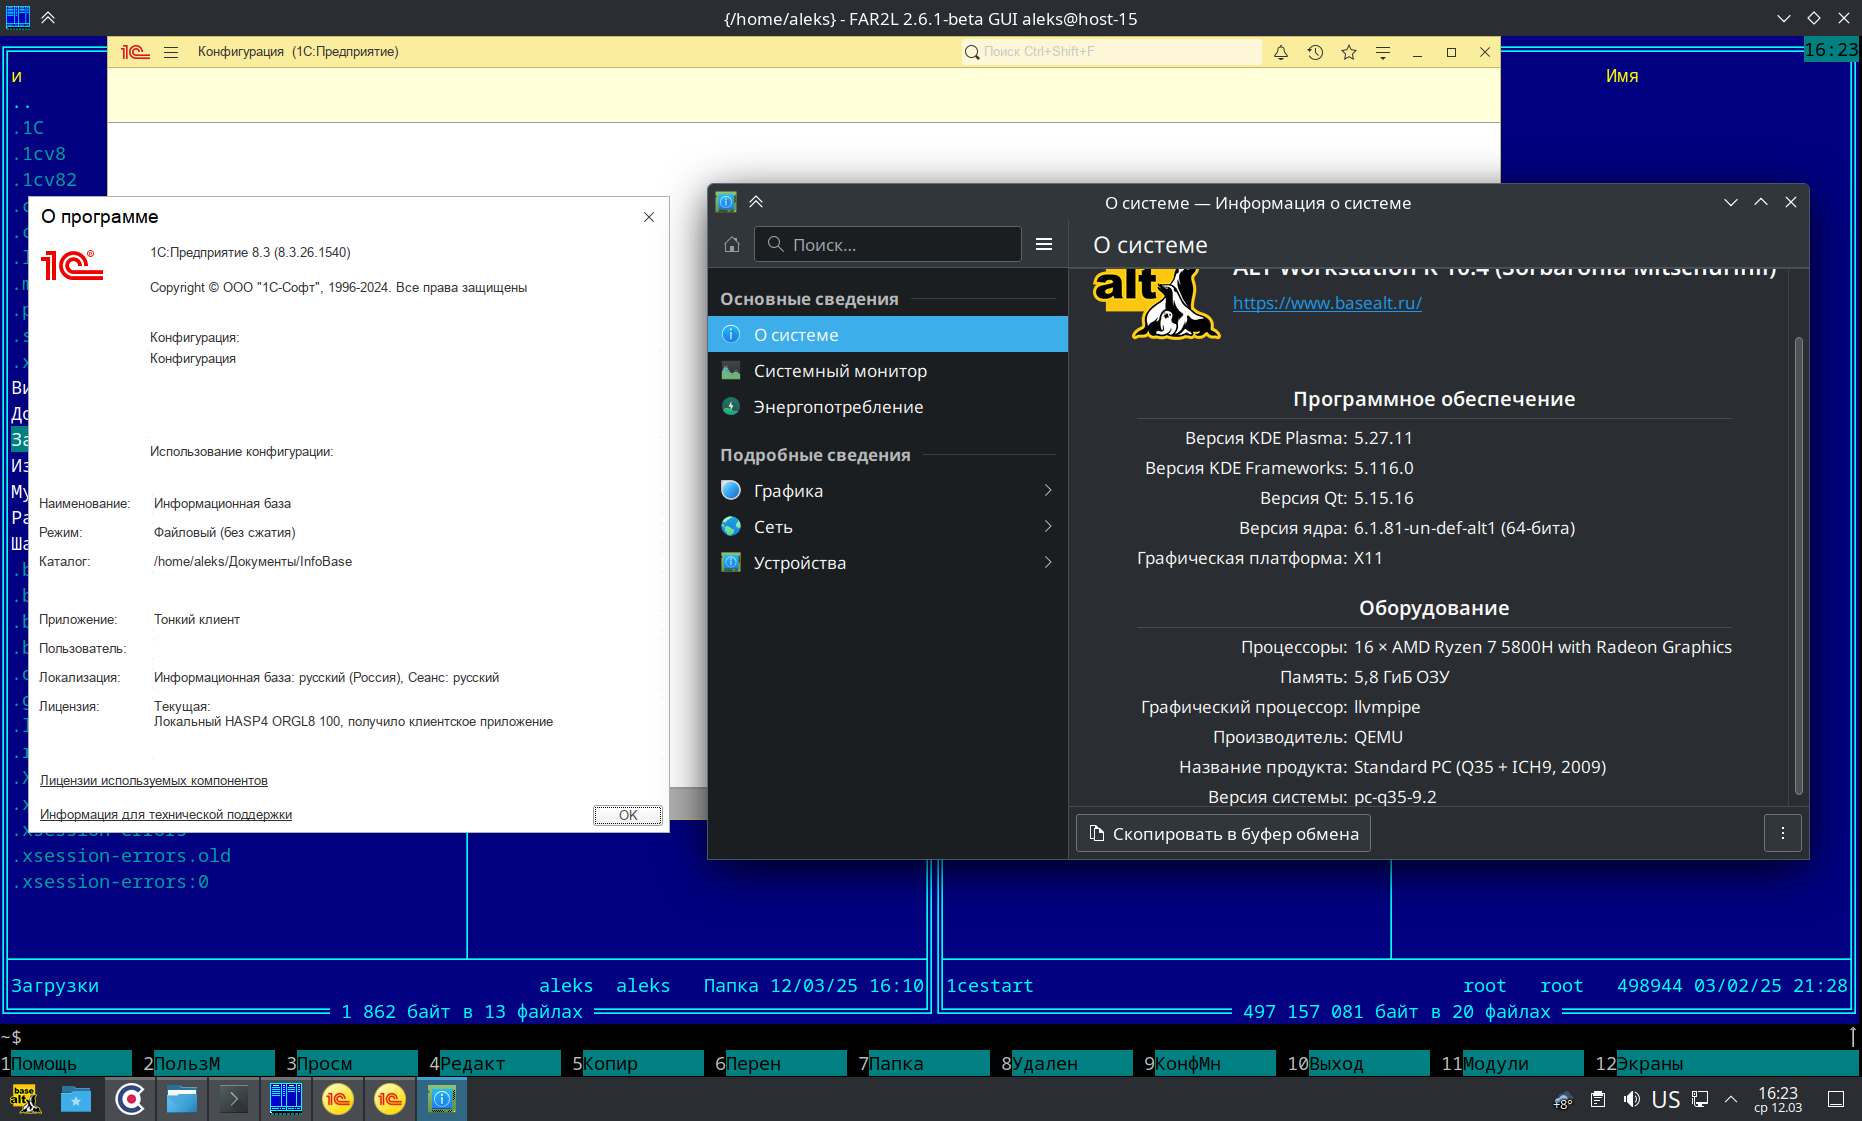The height and width of the screenshot is (1121, 1862).
Task: Open the Графика section
Action: [x=888, y=491]
